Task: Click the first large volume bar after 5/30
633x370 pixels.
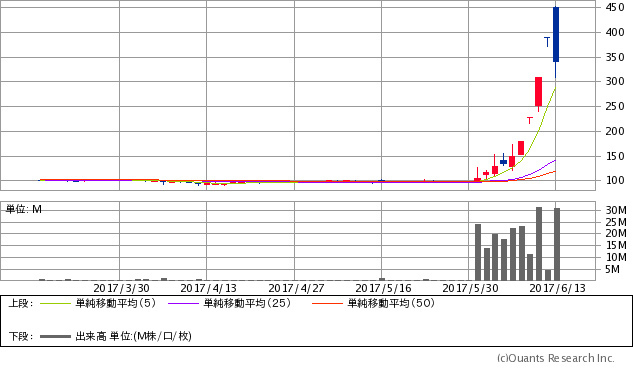Action: tap(478, 252)
